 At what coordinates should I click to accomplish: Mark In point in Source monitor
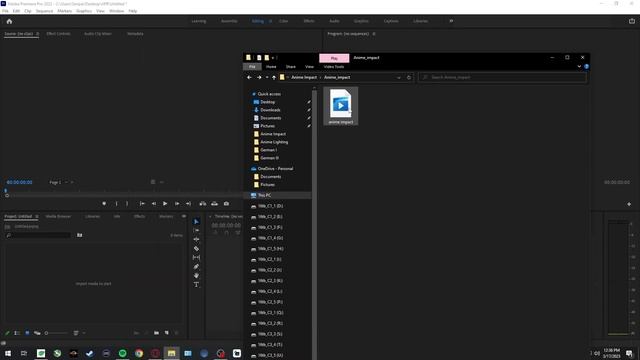[x=116, y=204]
